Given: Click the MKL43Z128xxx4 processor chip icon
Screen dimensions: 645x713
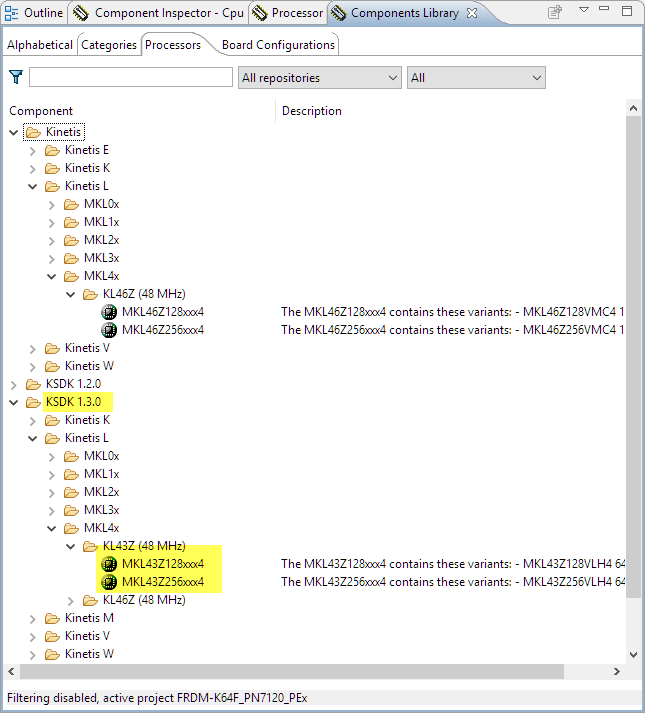Looking at the screenshot, I should (109, 564).
